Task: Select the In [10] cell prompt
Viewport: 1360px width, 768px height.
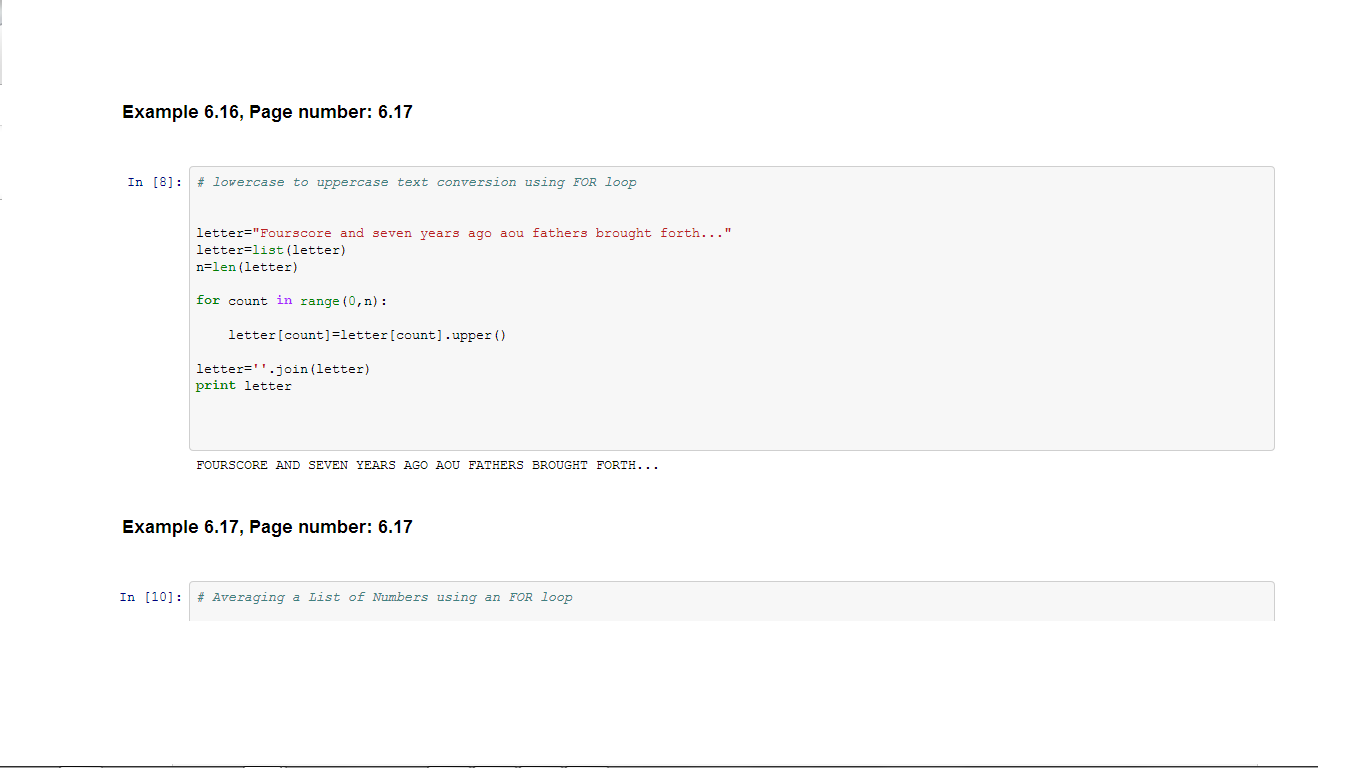Action: (x=150, y=597)
